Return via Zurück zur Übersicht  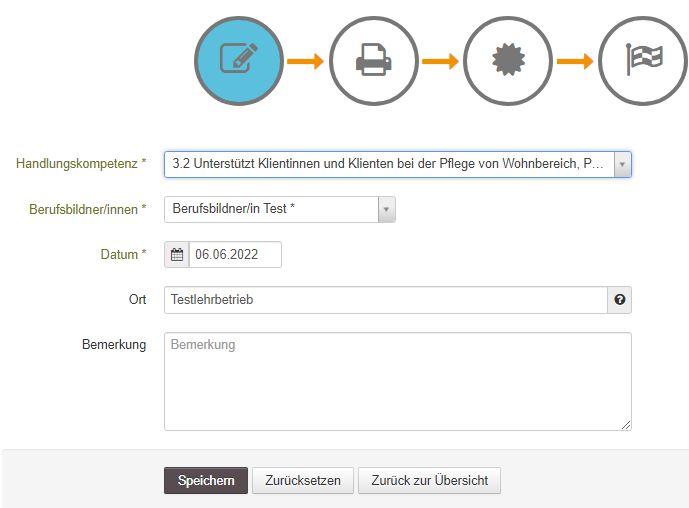(x=429, y=481)
